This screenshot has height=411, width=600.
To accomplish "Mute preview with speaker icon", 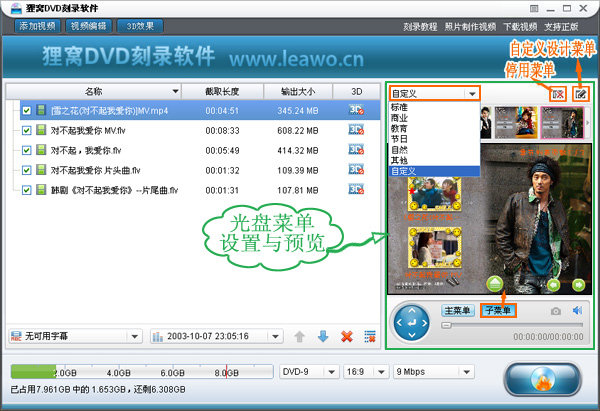I will (577, 310).
